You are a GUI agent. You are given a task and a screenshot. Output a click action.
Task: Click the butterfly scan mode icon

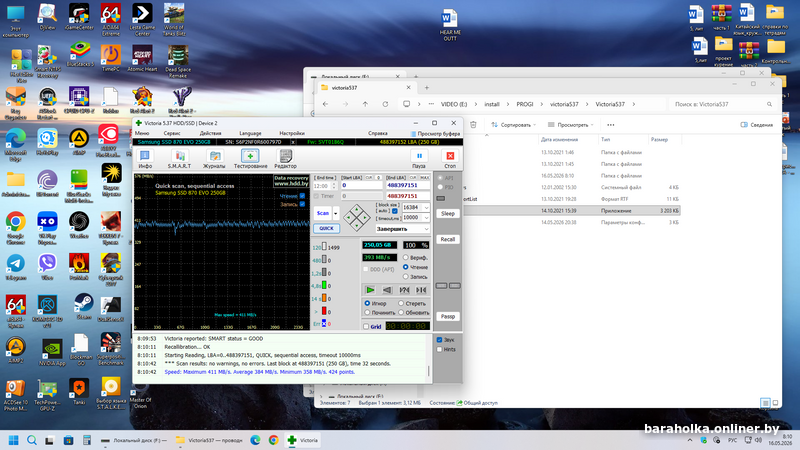421,290
